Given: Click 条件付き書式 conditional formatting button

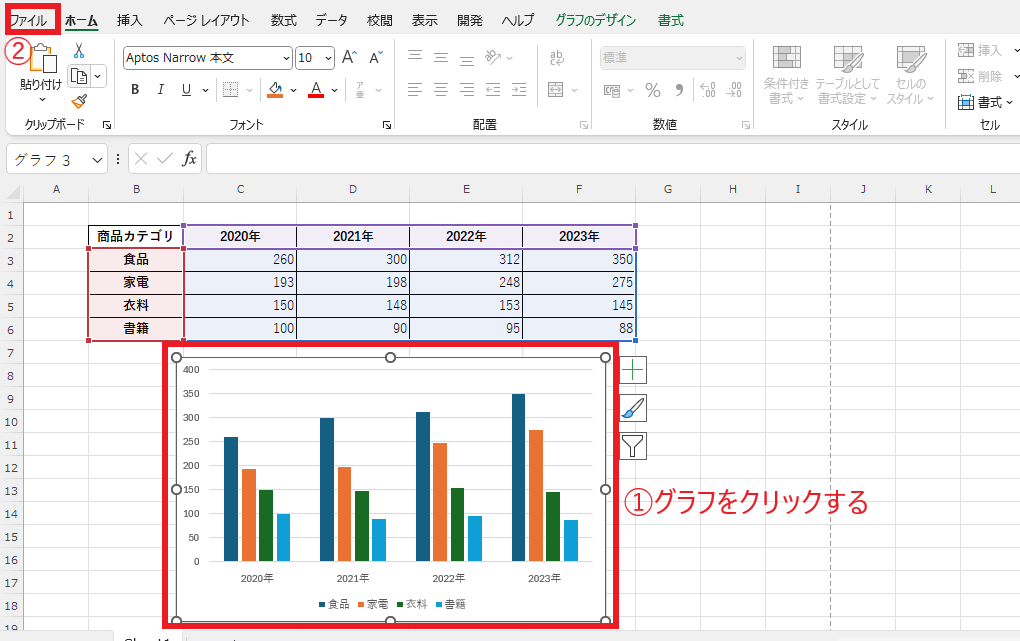Looking at the screenshot, I should click(x=786, y=75).
